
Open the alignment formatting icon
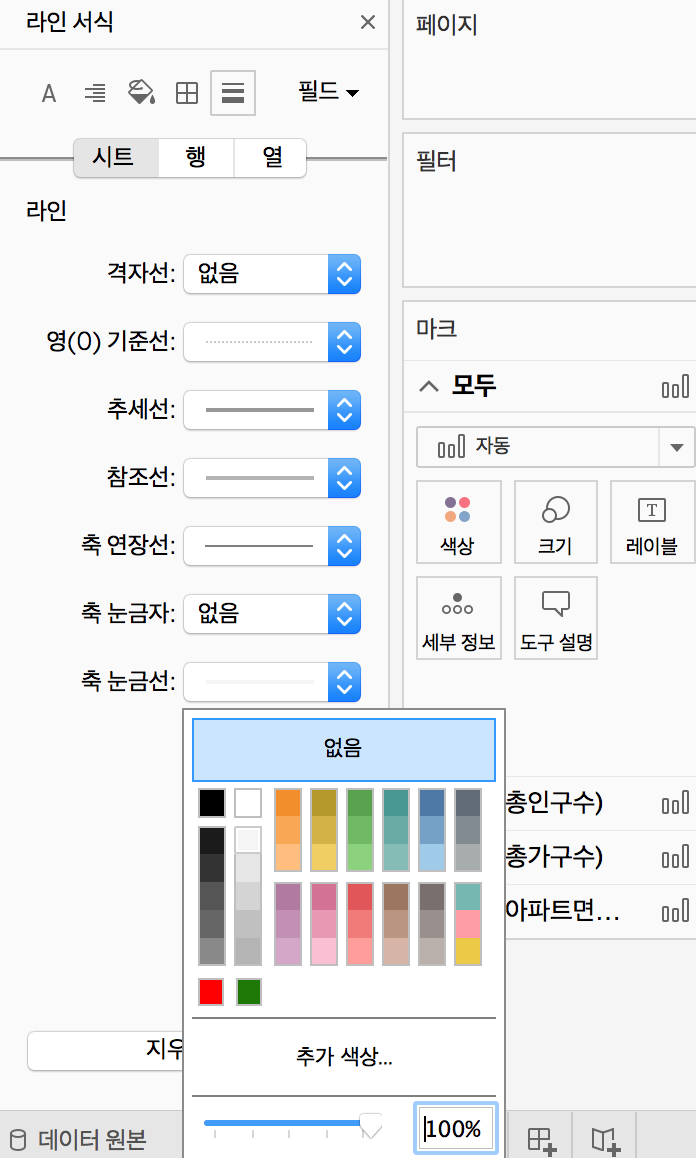pos(95,93)
